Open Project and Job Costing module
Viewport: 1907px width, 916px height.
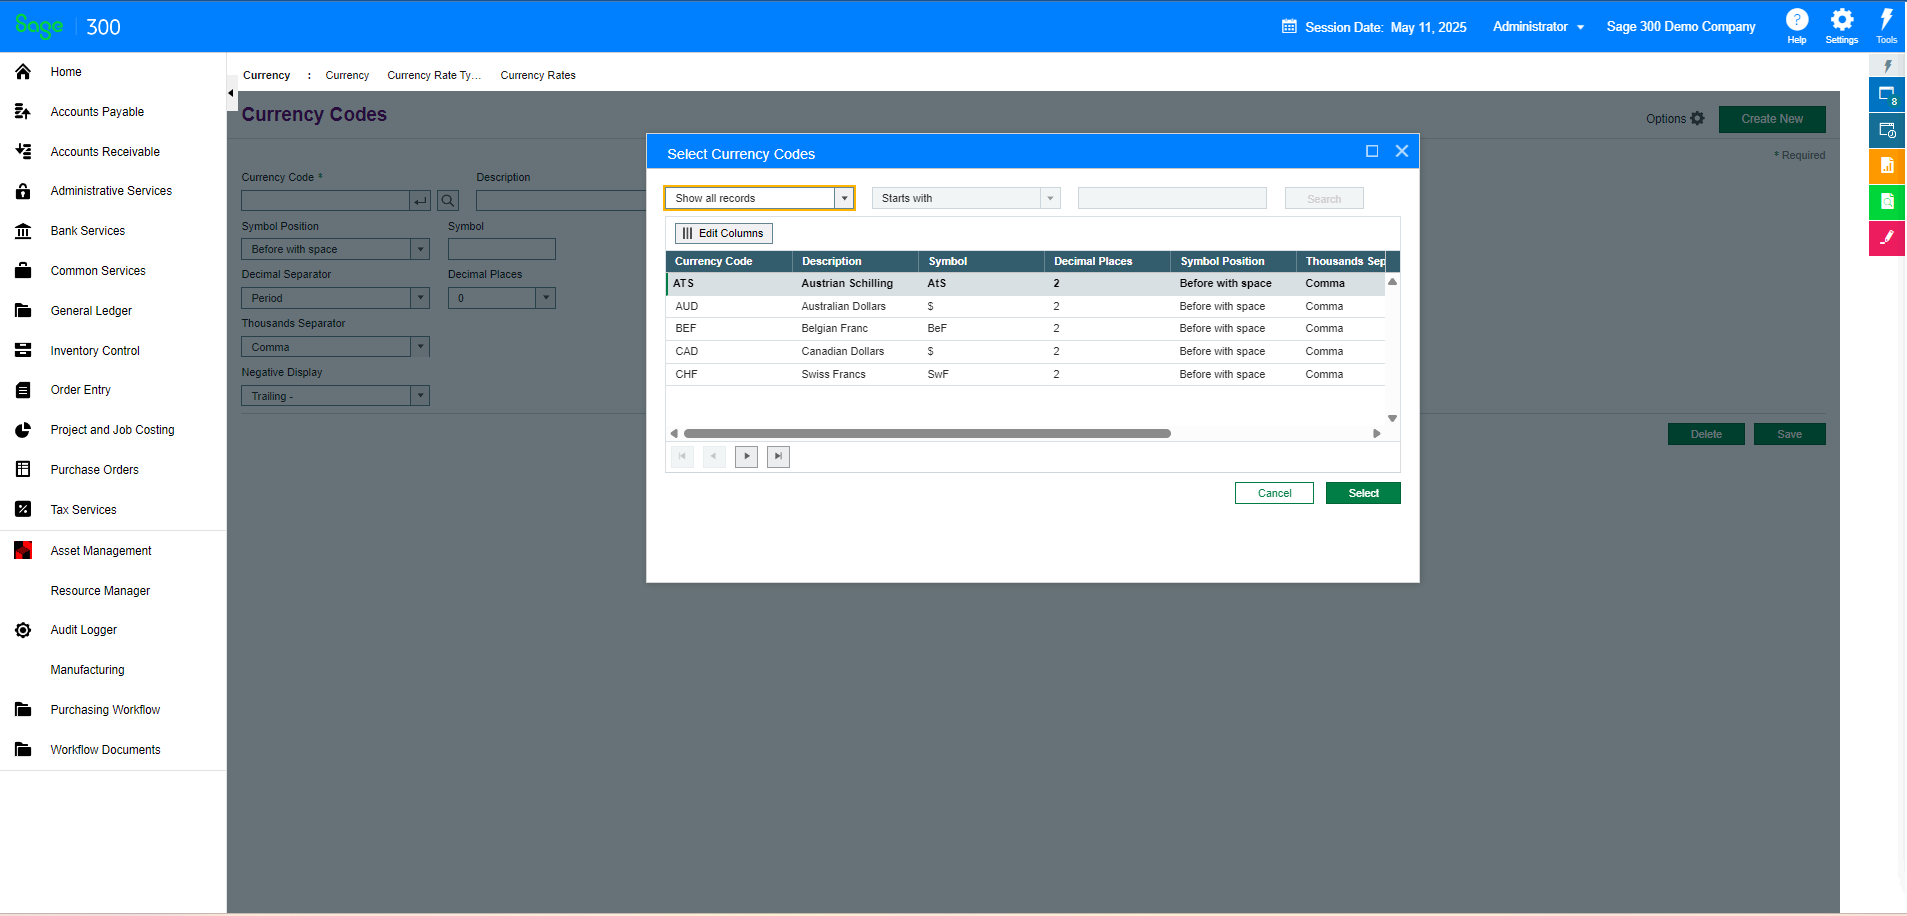(112, 430)
